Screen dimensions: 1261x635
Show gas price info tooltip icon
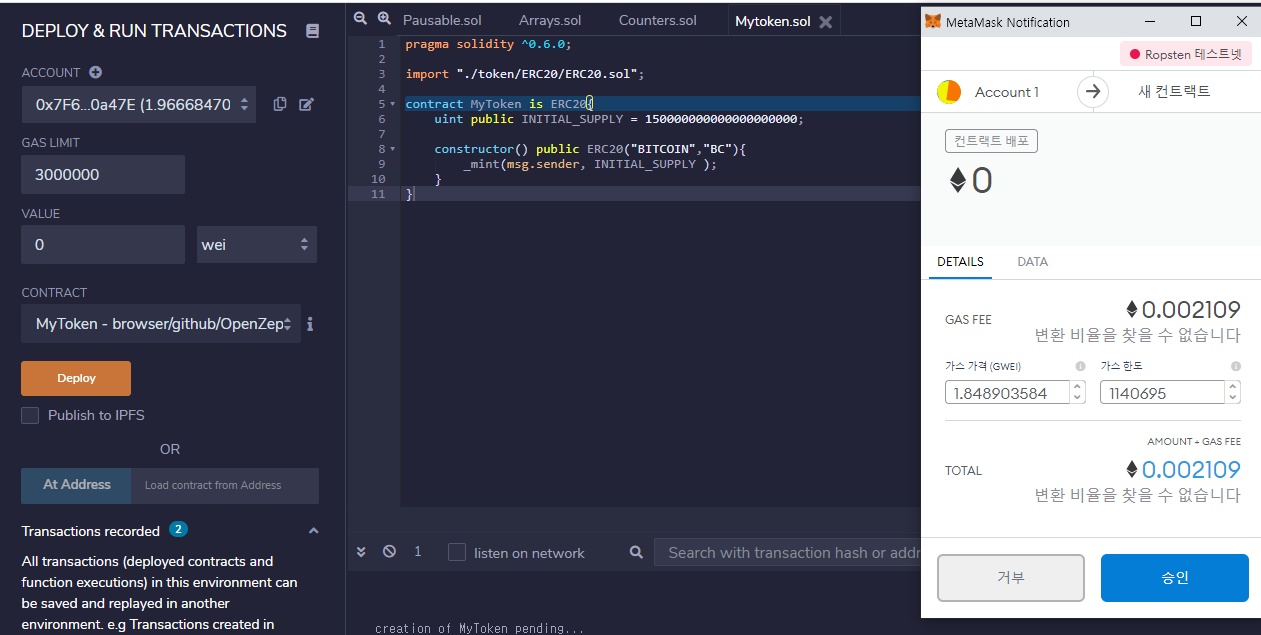[x=1080, y=366]
